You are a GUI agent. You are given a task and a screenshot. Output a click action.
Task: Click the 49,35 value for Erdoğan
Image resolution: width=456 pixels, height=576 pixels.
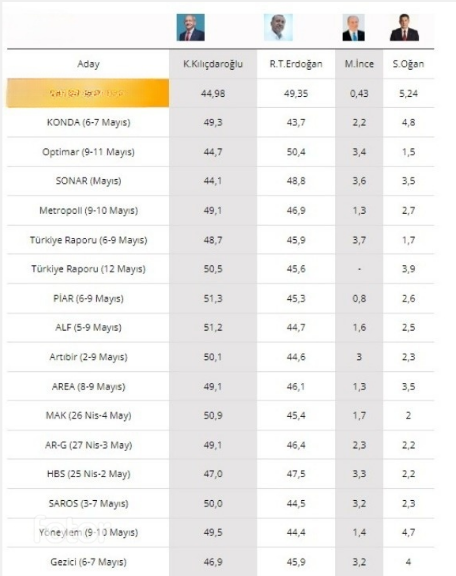point(296,93)
